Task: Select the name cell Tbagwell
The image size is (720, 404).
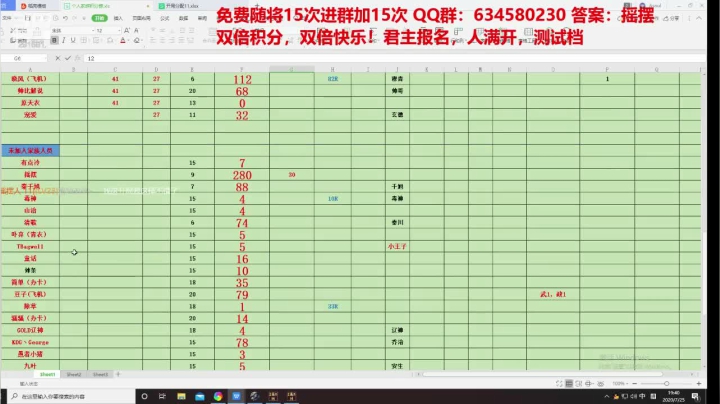Action: [x=30, y=247]
